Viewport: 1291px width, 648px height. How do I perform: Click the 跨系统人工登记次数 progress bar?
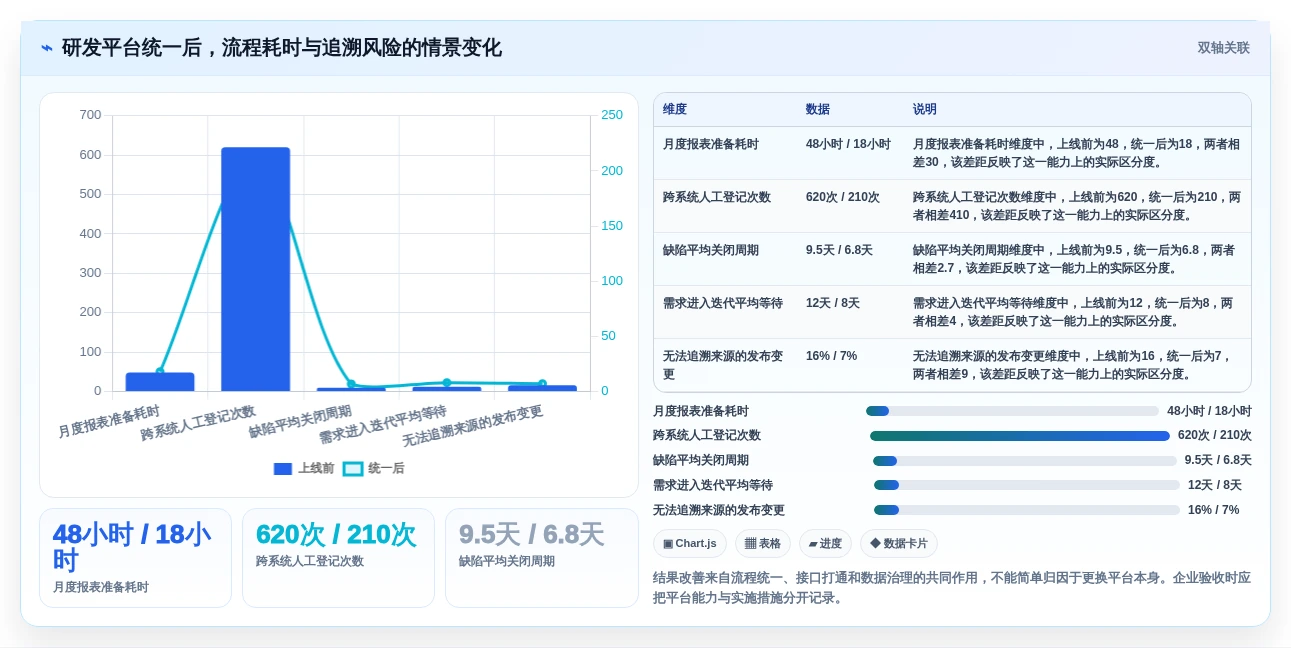1019,436
